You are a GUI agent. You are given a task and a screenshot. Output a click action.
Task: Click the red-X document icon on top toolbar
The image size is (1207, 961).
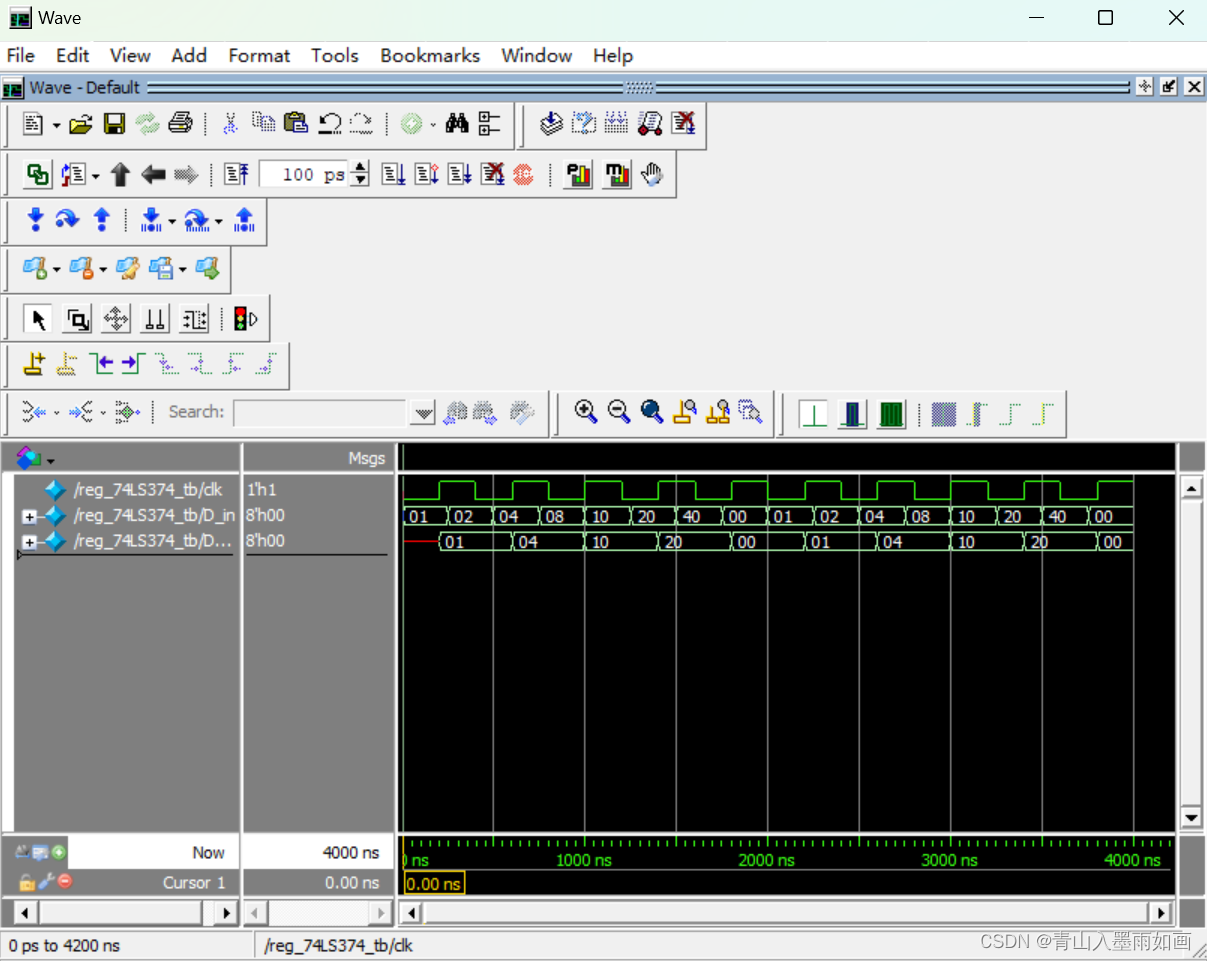click(683, 124)
